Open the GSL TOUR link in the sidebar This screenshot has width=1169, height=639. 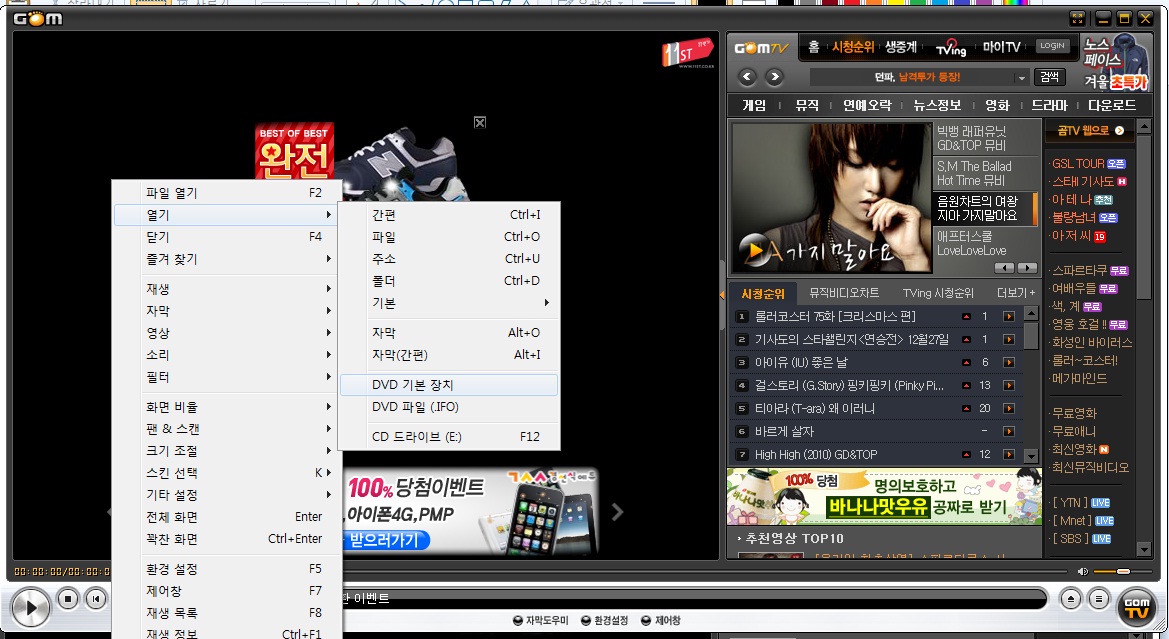[x=1088, y=163]
